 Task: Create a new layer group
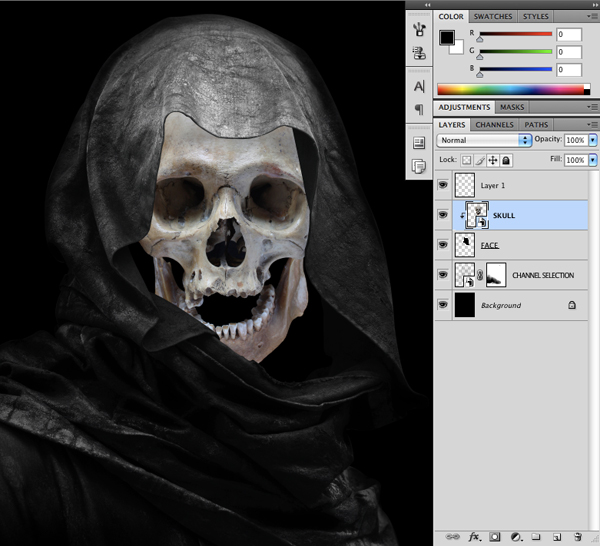[535, 537]
